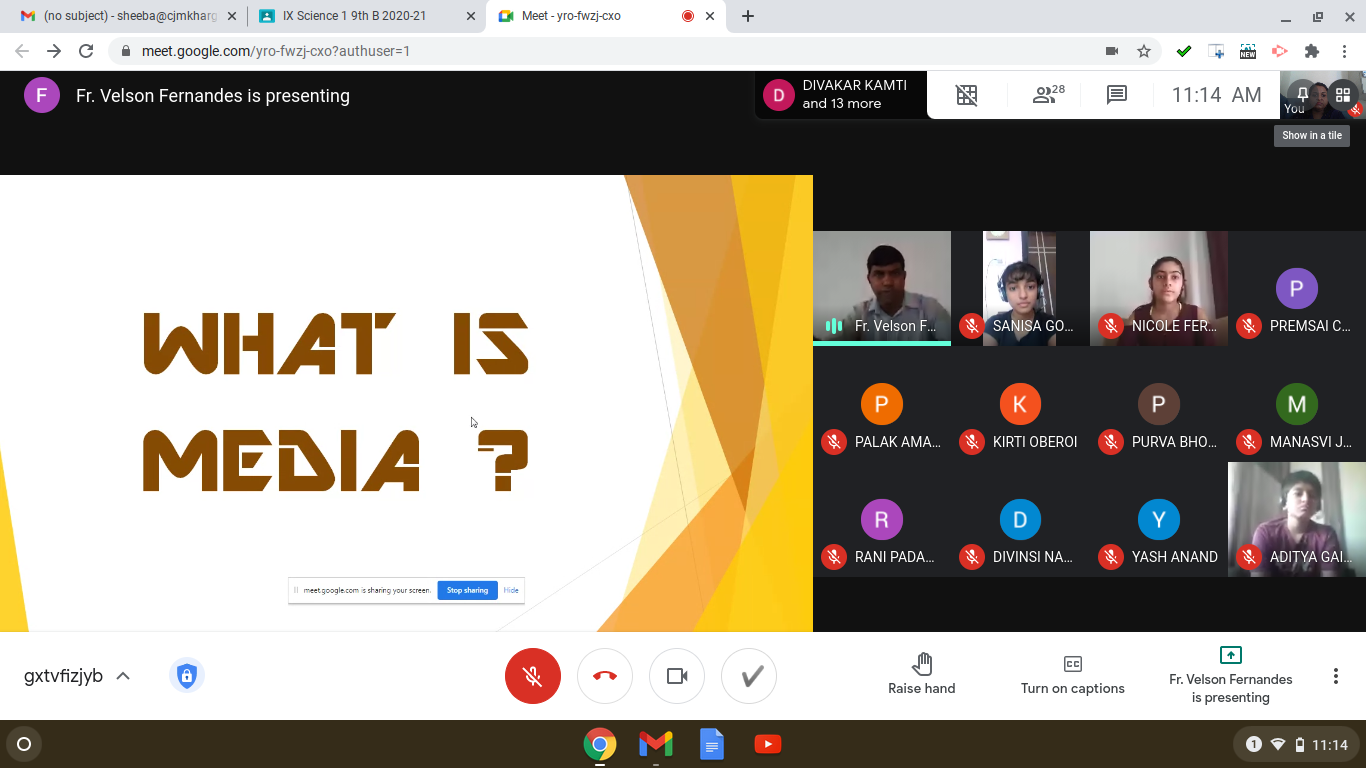1366x768 pixels.
Task: Click the red leave call button
Action: 605,676
